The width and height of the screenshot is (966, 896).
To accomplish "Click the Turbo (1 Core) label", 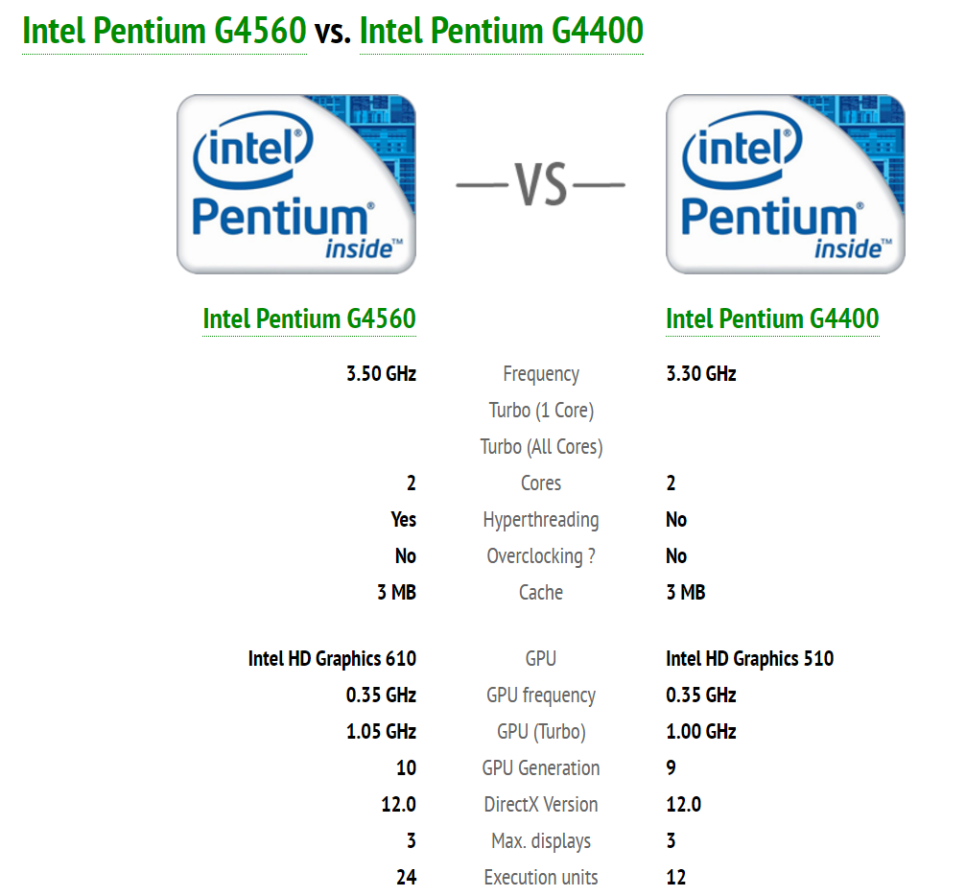I will (541, 410).
